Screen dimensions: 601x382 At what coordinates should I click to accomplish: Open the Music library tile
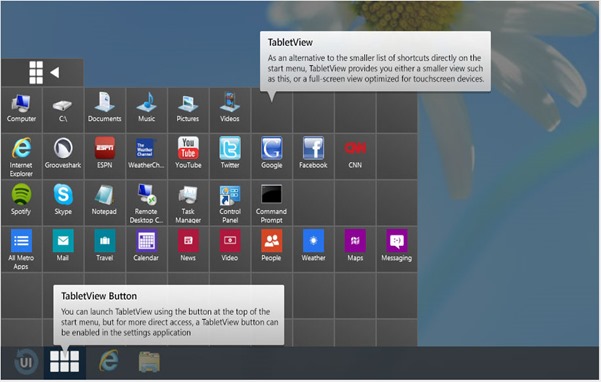(x=146, y=110)
